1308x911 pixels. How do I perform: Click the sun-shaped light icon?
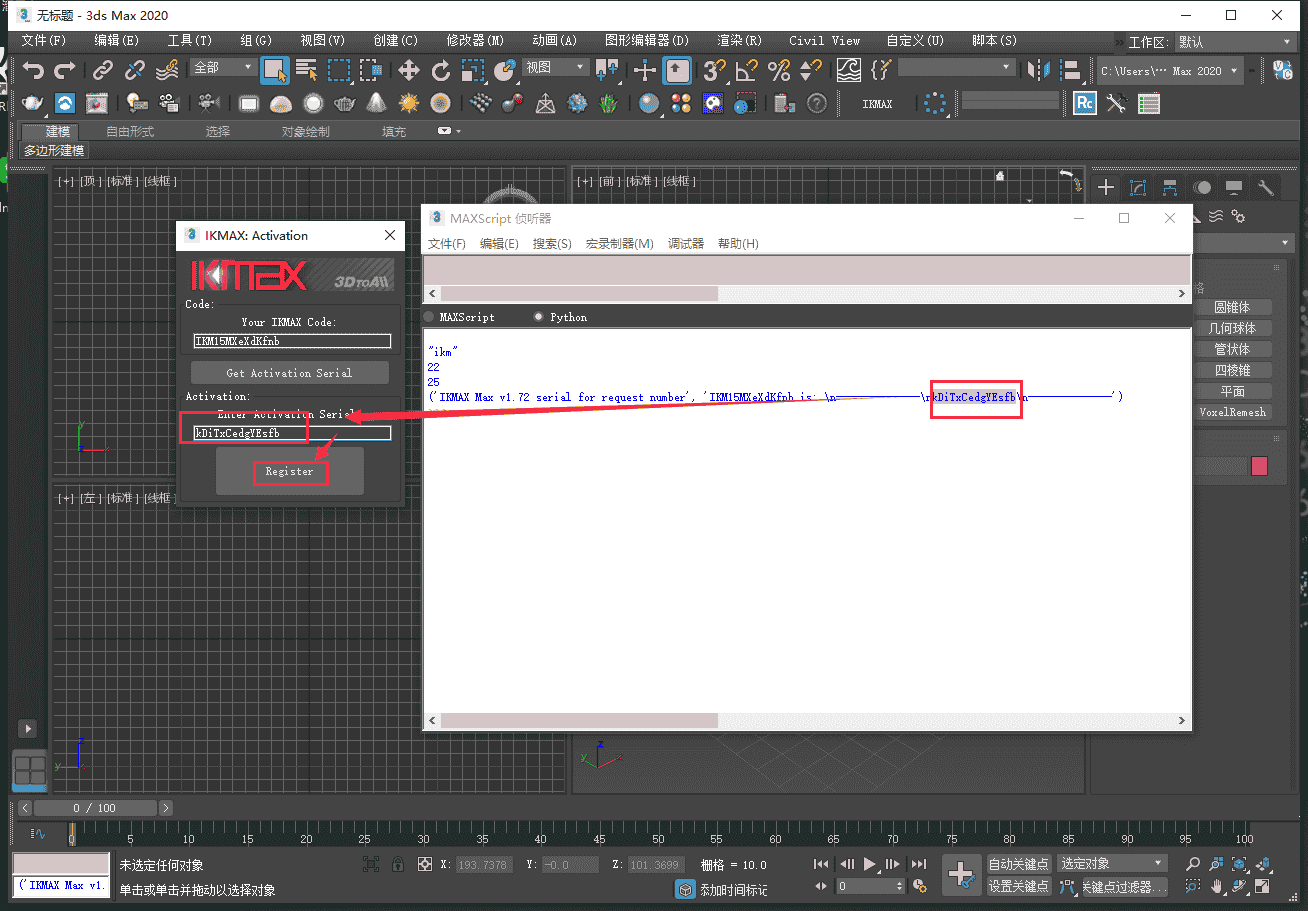408,103
